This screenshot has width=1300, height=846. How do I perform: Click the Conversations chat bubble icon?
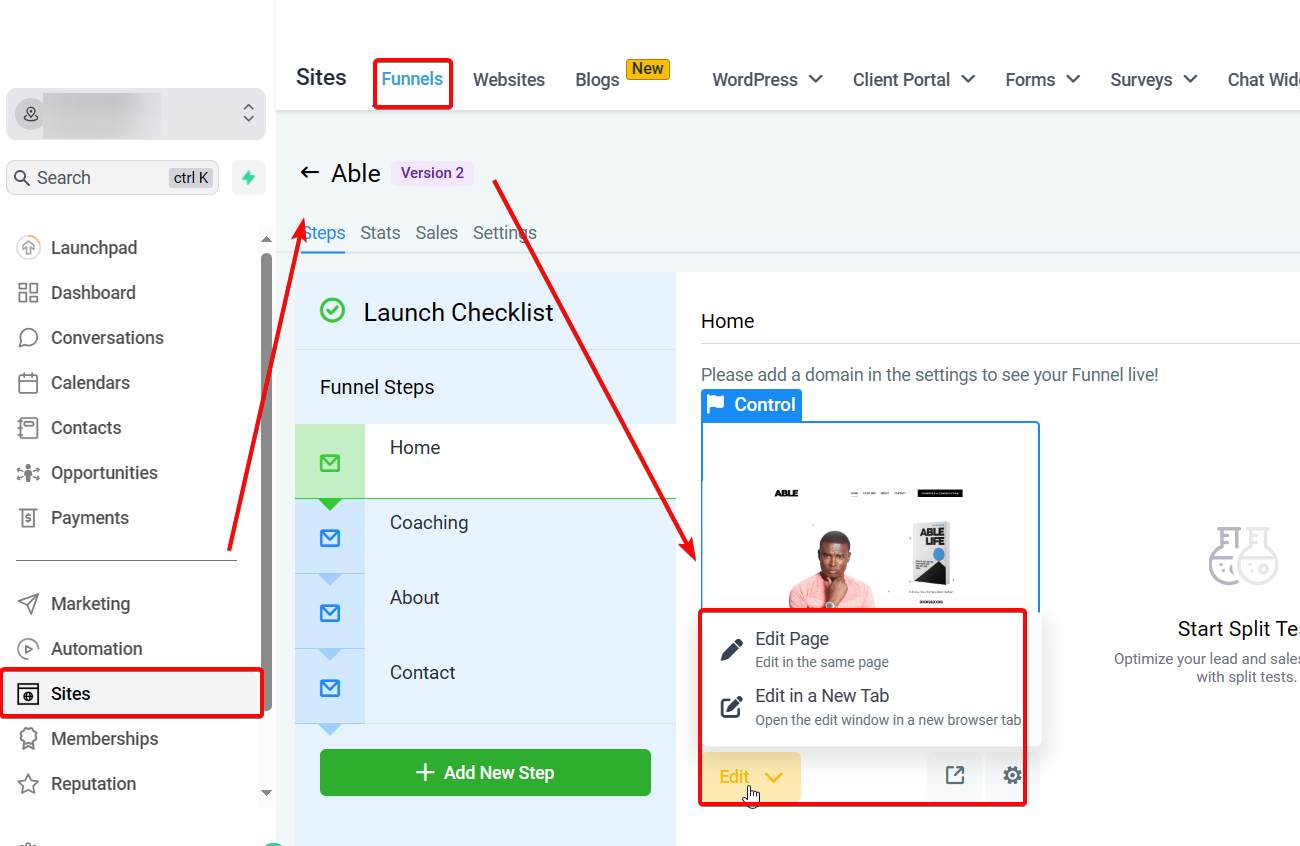[x=28, y=338]
